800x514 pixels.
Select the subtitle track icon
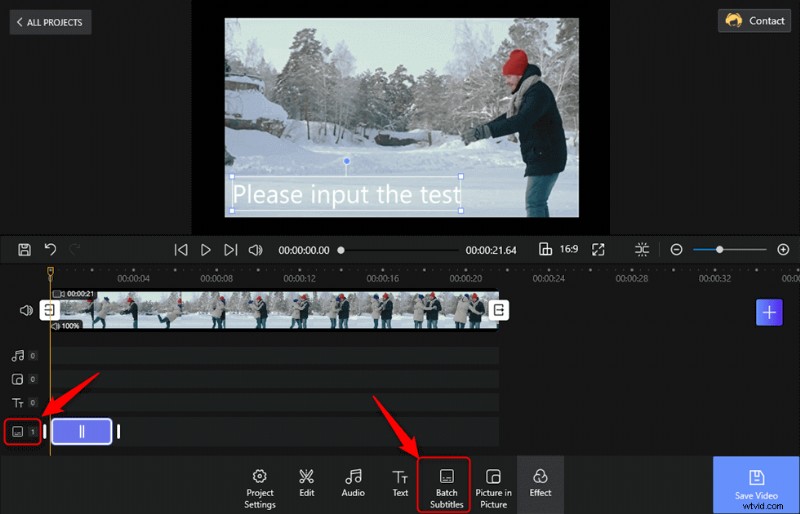(x=17, y=432)
